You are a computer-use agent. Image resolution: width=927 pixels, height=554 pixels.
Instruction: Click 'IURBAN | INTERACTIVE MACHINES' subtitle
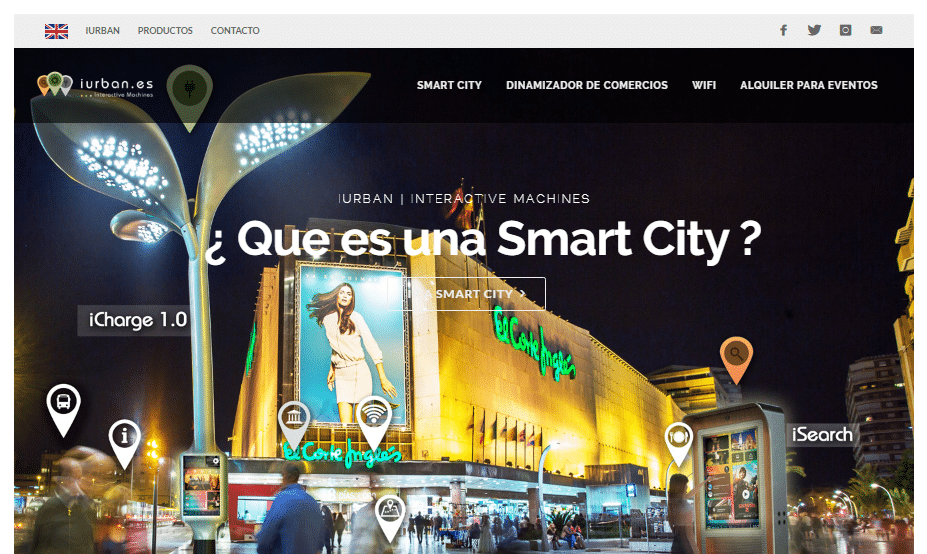[464, 199]
